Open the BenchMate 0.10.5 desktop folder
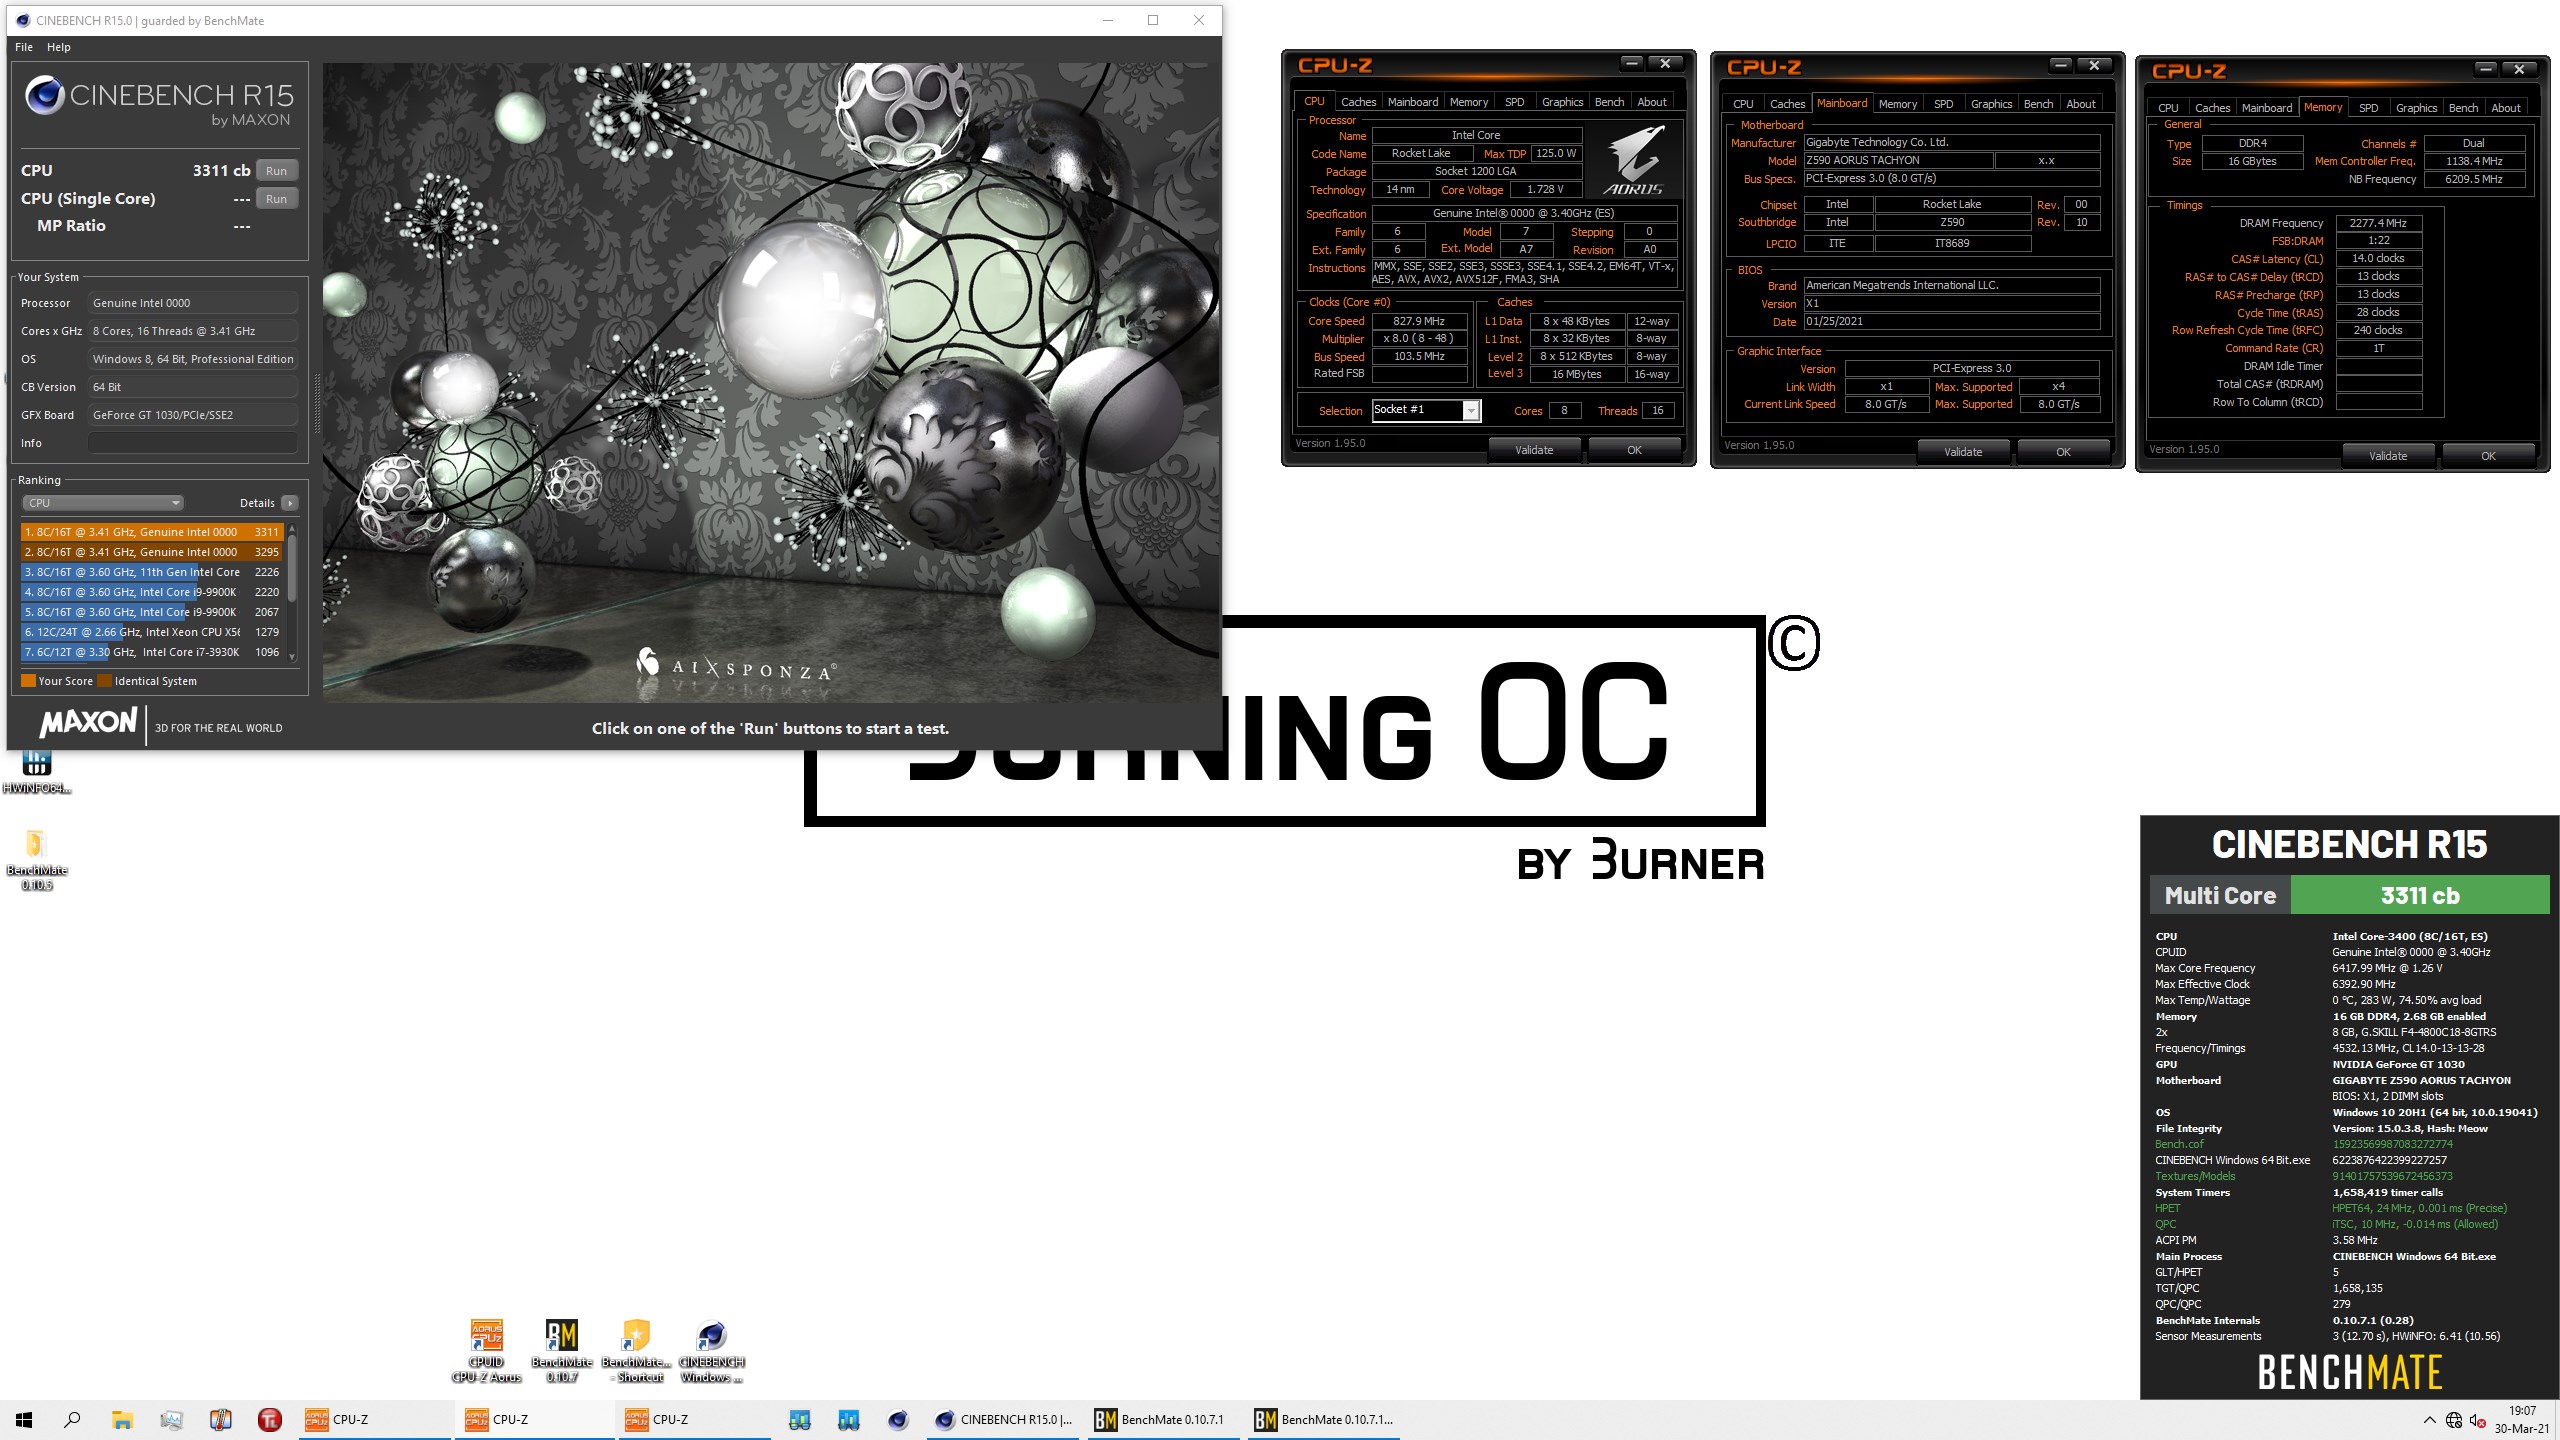 click(36, 860)
